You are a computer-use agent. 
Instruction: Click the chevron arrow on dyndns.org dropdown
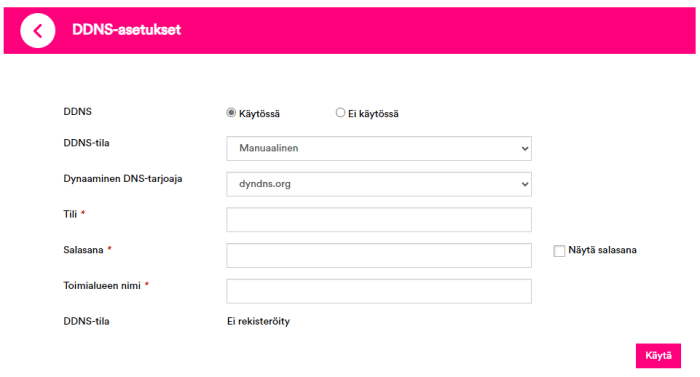(525, 184)
